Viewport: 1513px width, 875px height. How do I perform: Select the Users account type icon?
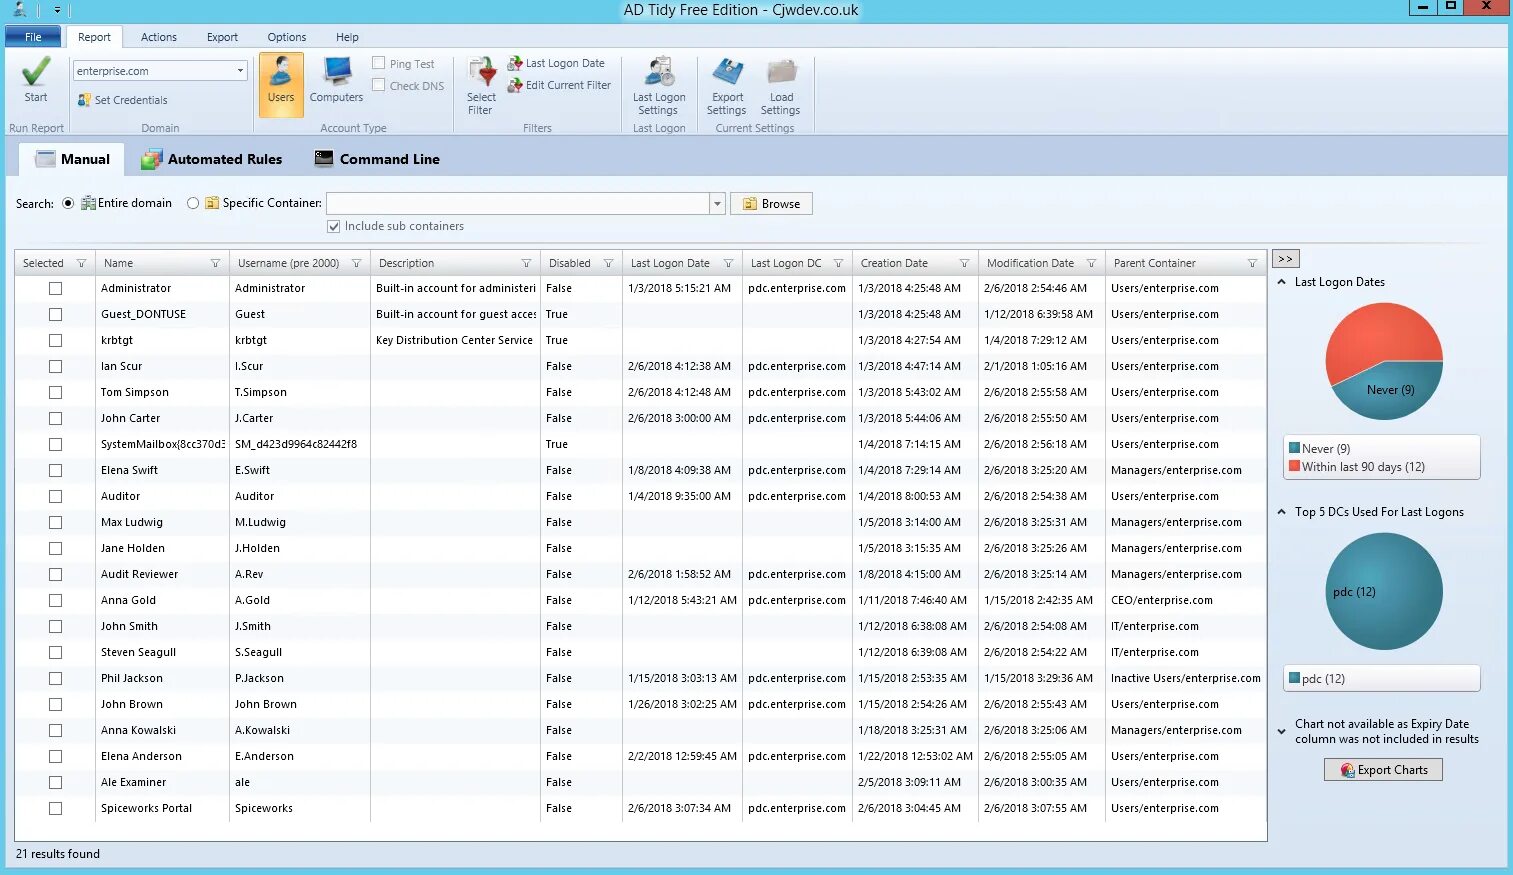pyautogui.click(x=281, y=72)
